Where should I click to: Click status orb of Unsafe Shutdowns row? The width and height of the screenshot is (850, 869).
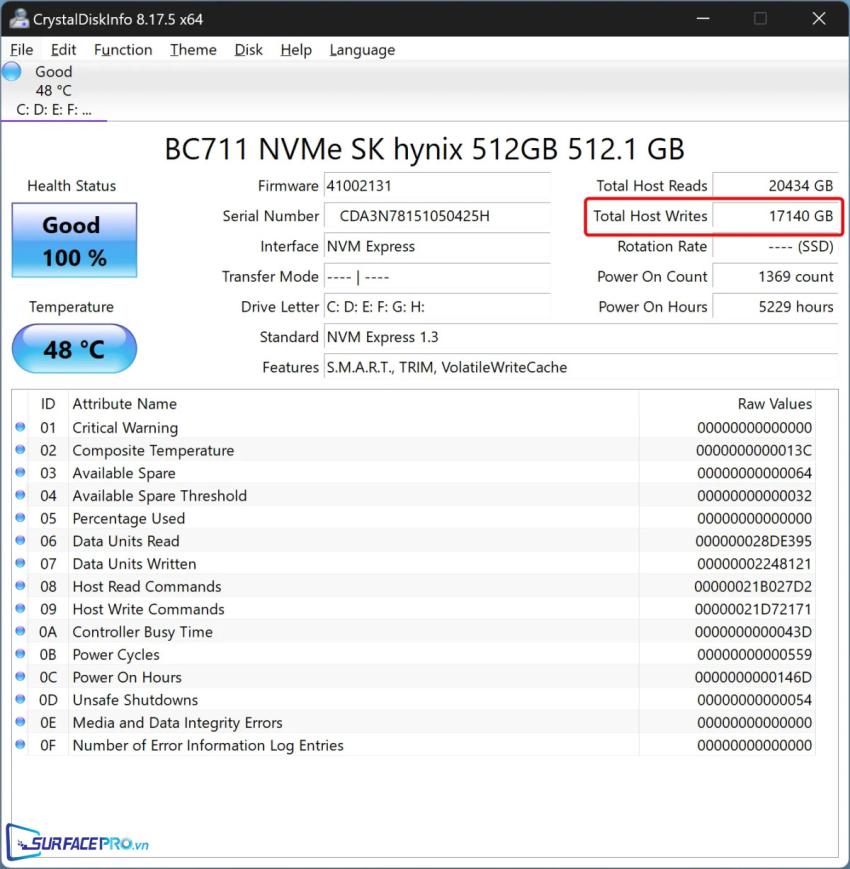tap(21, 699)
